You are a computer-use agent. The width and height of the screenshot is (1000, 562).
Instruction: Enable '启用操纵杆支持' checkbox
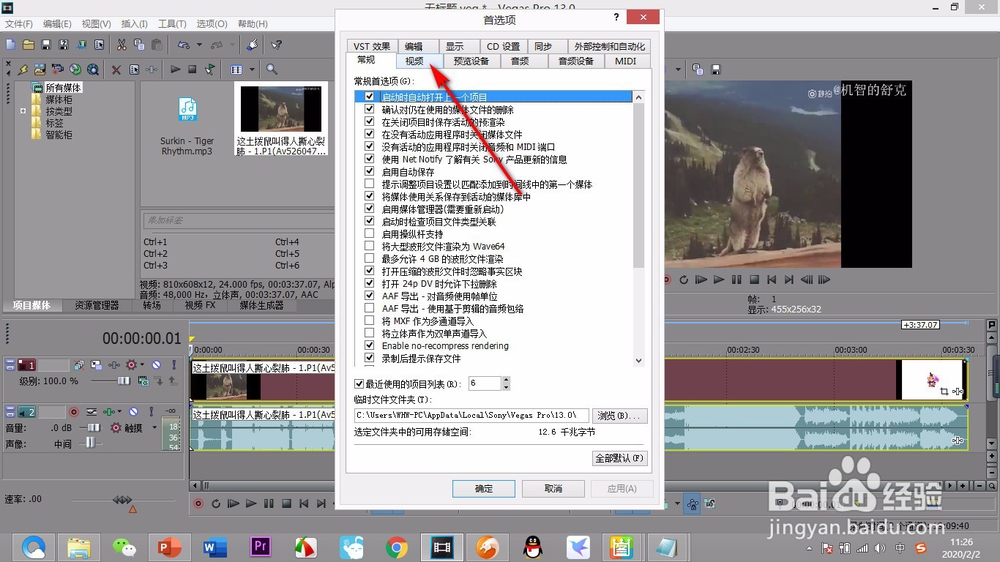coord(369,233)
